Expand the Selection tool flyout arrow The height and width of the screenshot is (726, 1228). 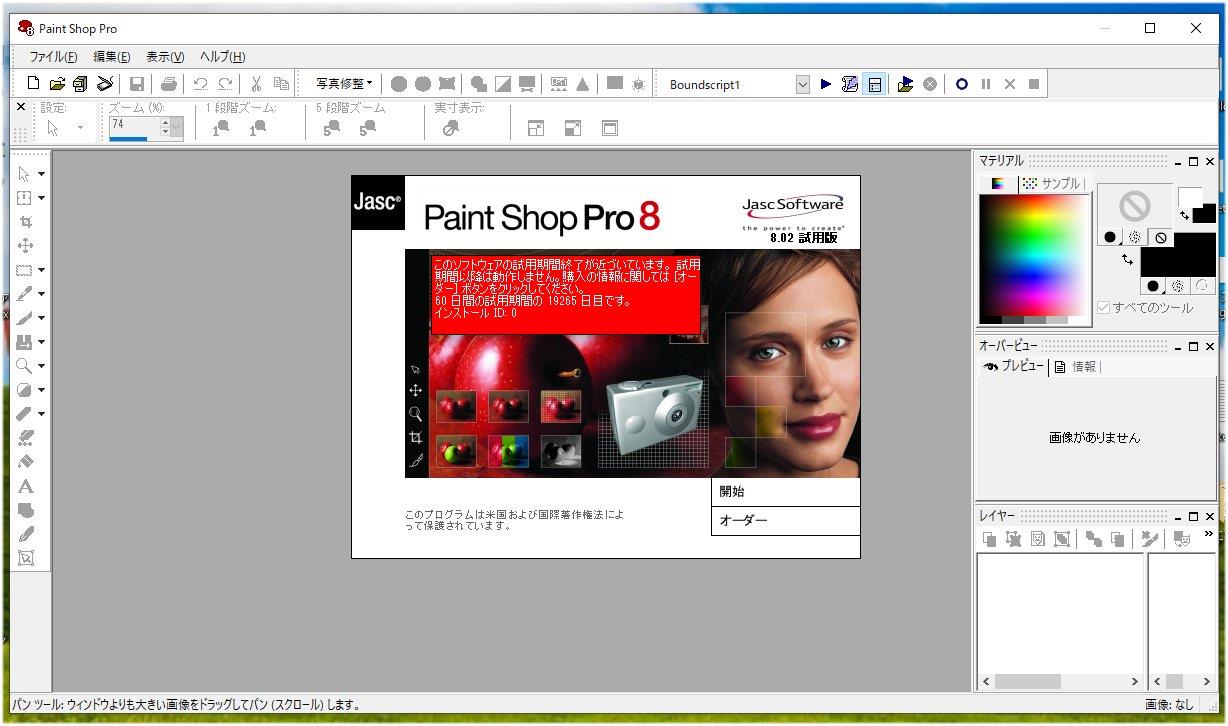[41, 270]
